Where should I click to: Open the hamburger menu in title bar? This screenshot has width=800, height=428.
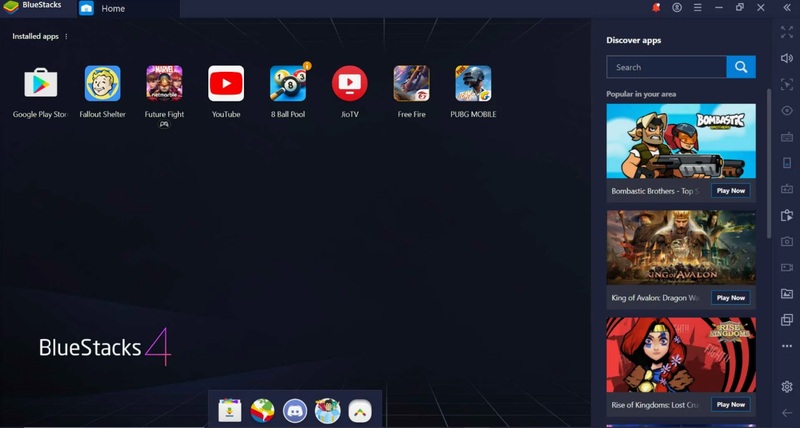697,8
